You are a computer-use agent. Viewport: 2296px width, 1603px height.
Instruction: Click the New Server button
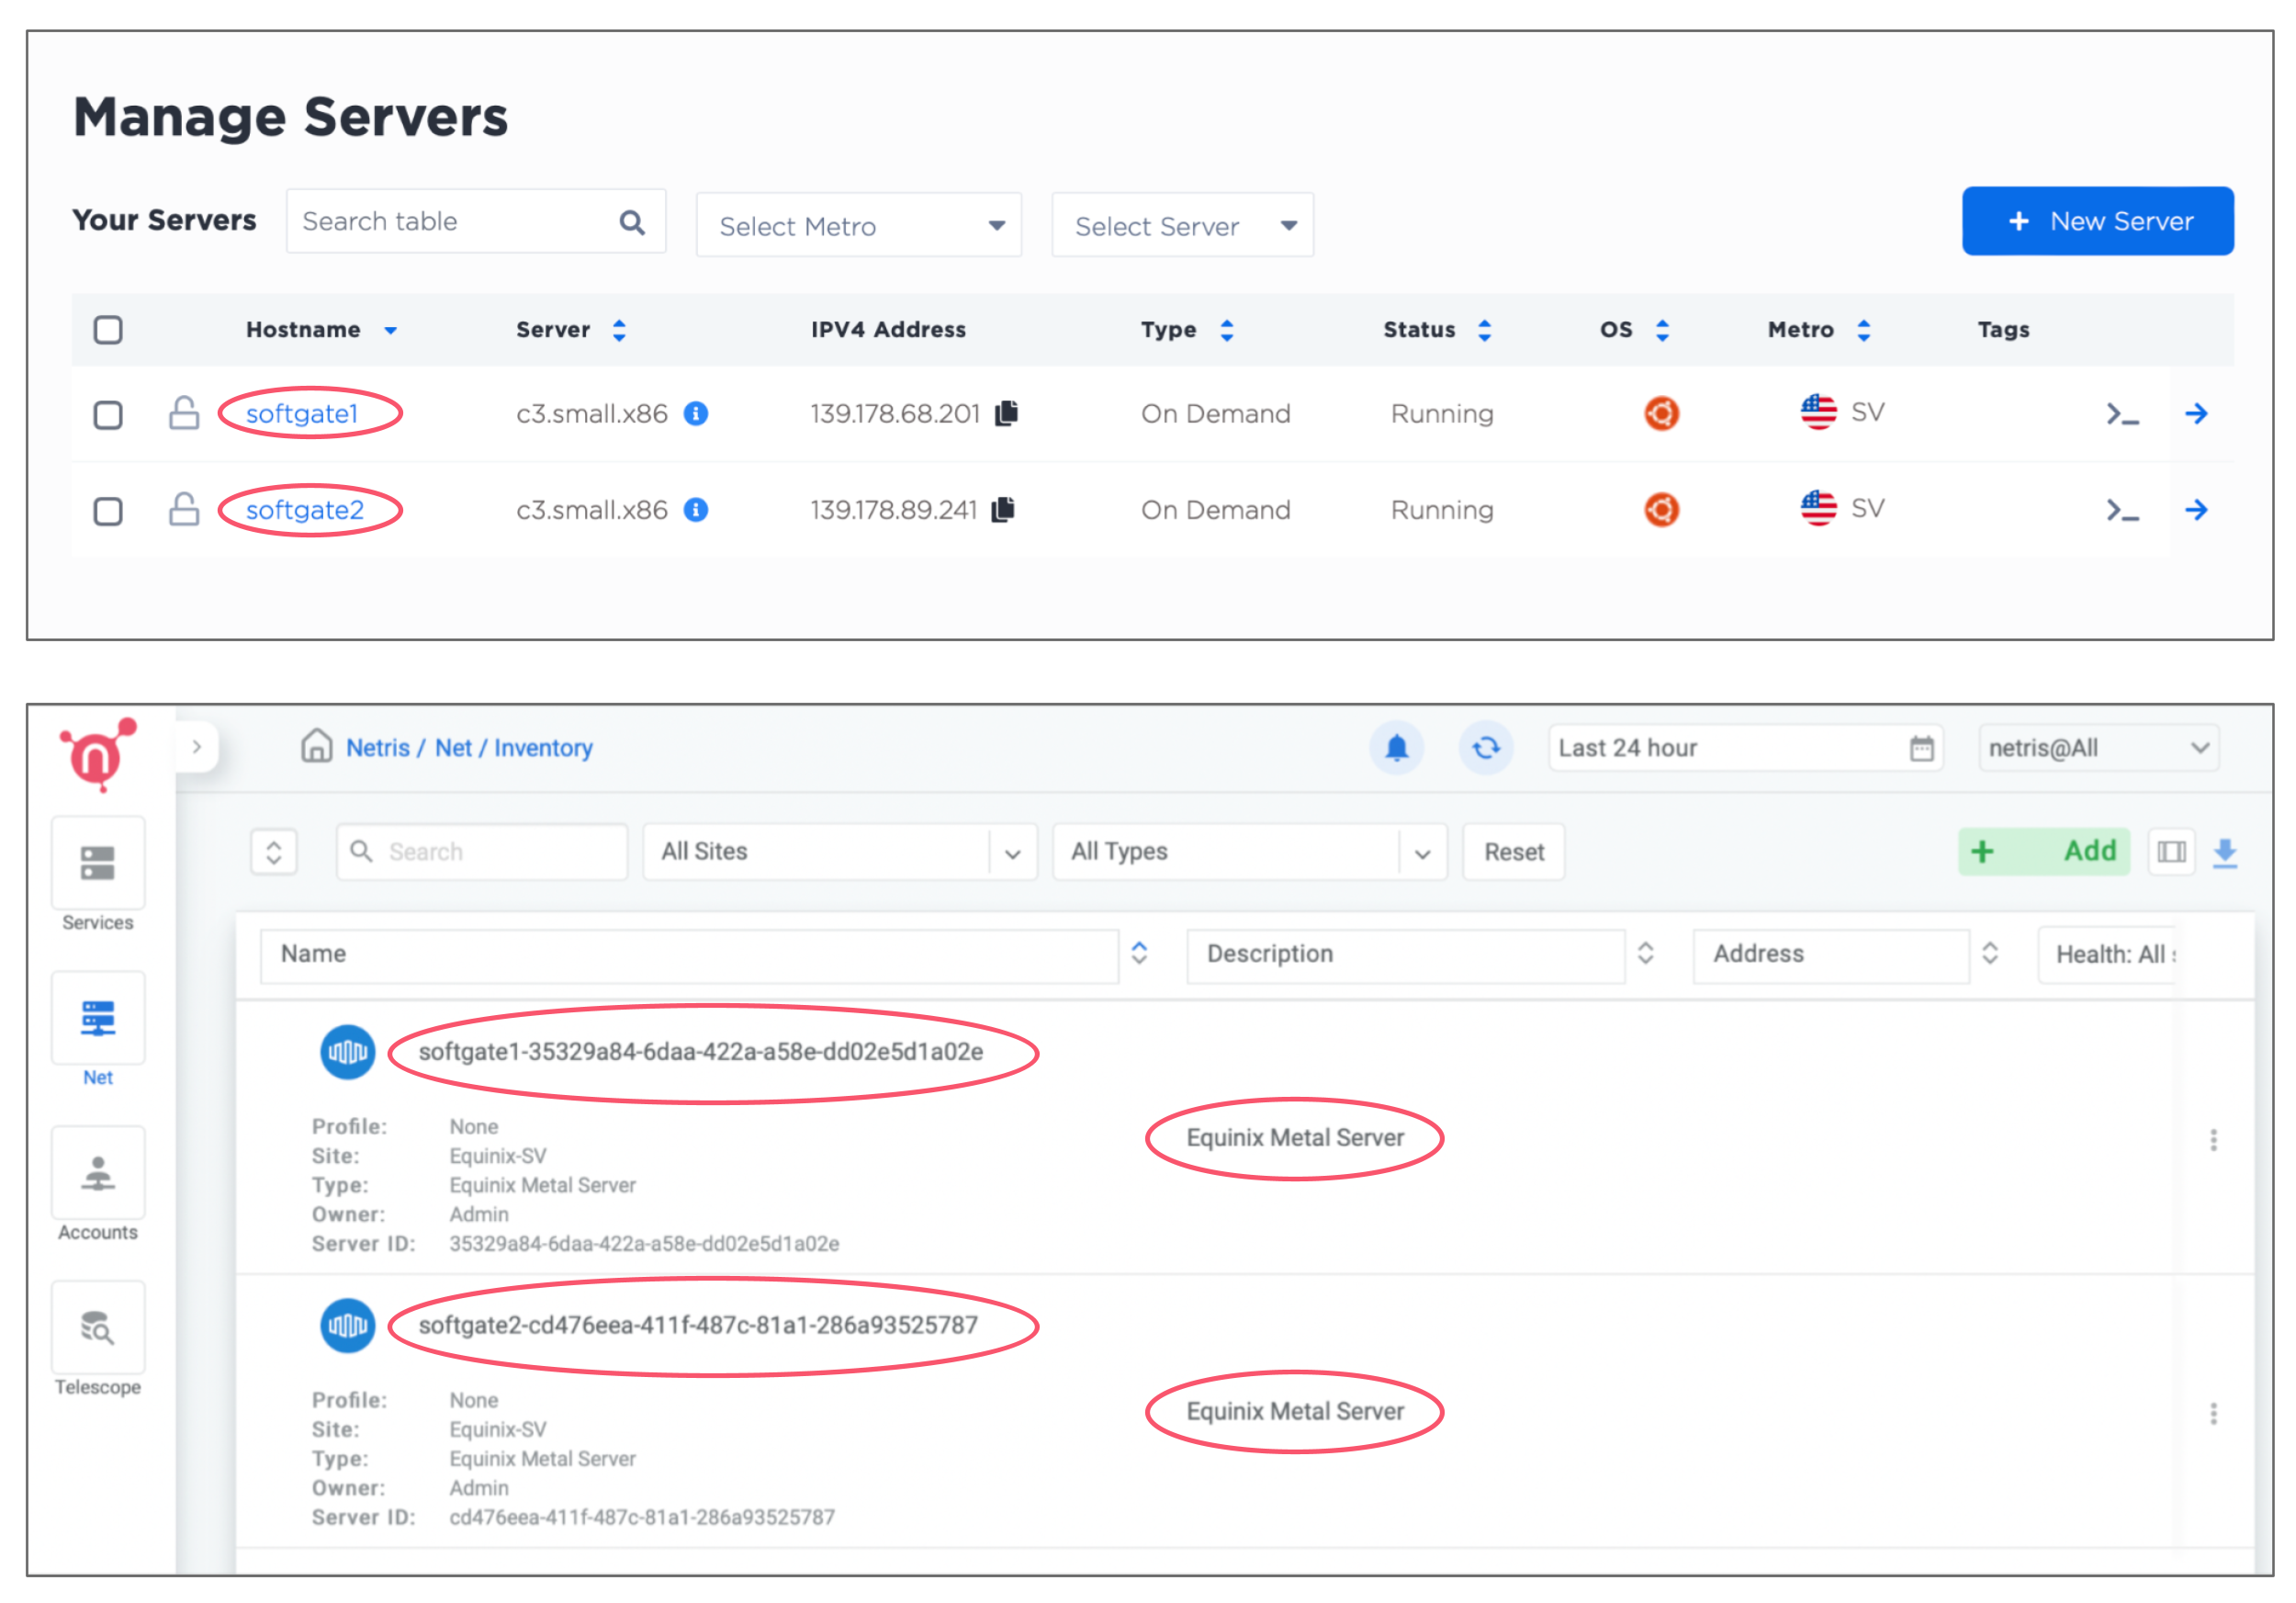[x=2097, y=221]
